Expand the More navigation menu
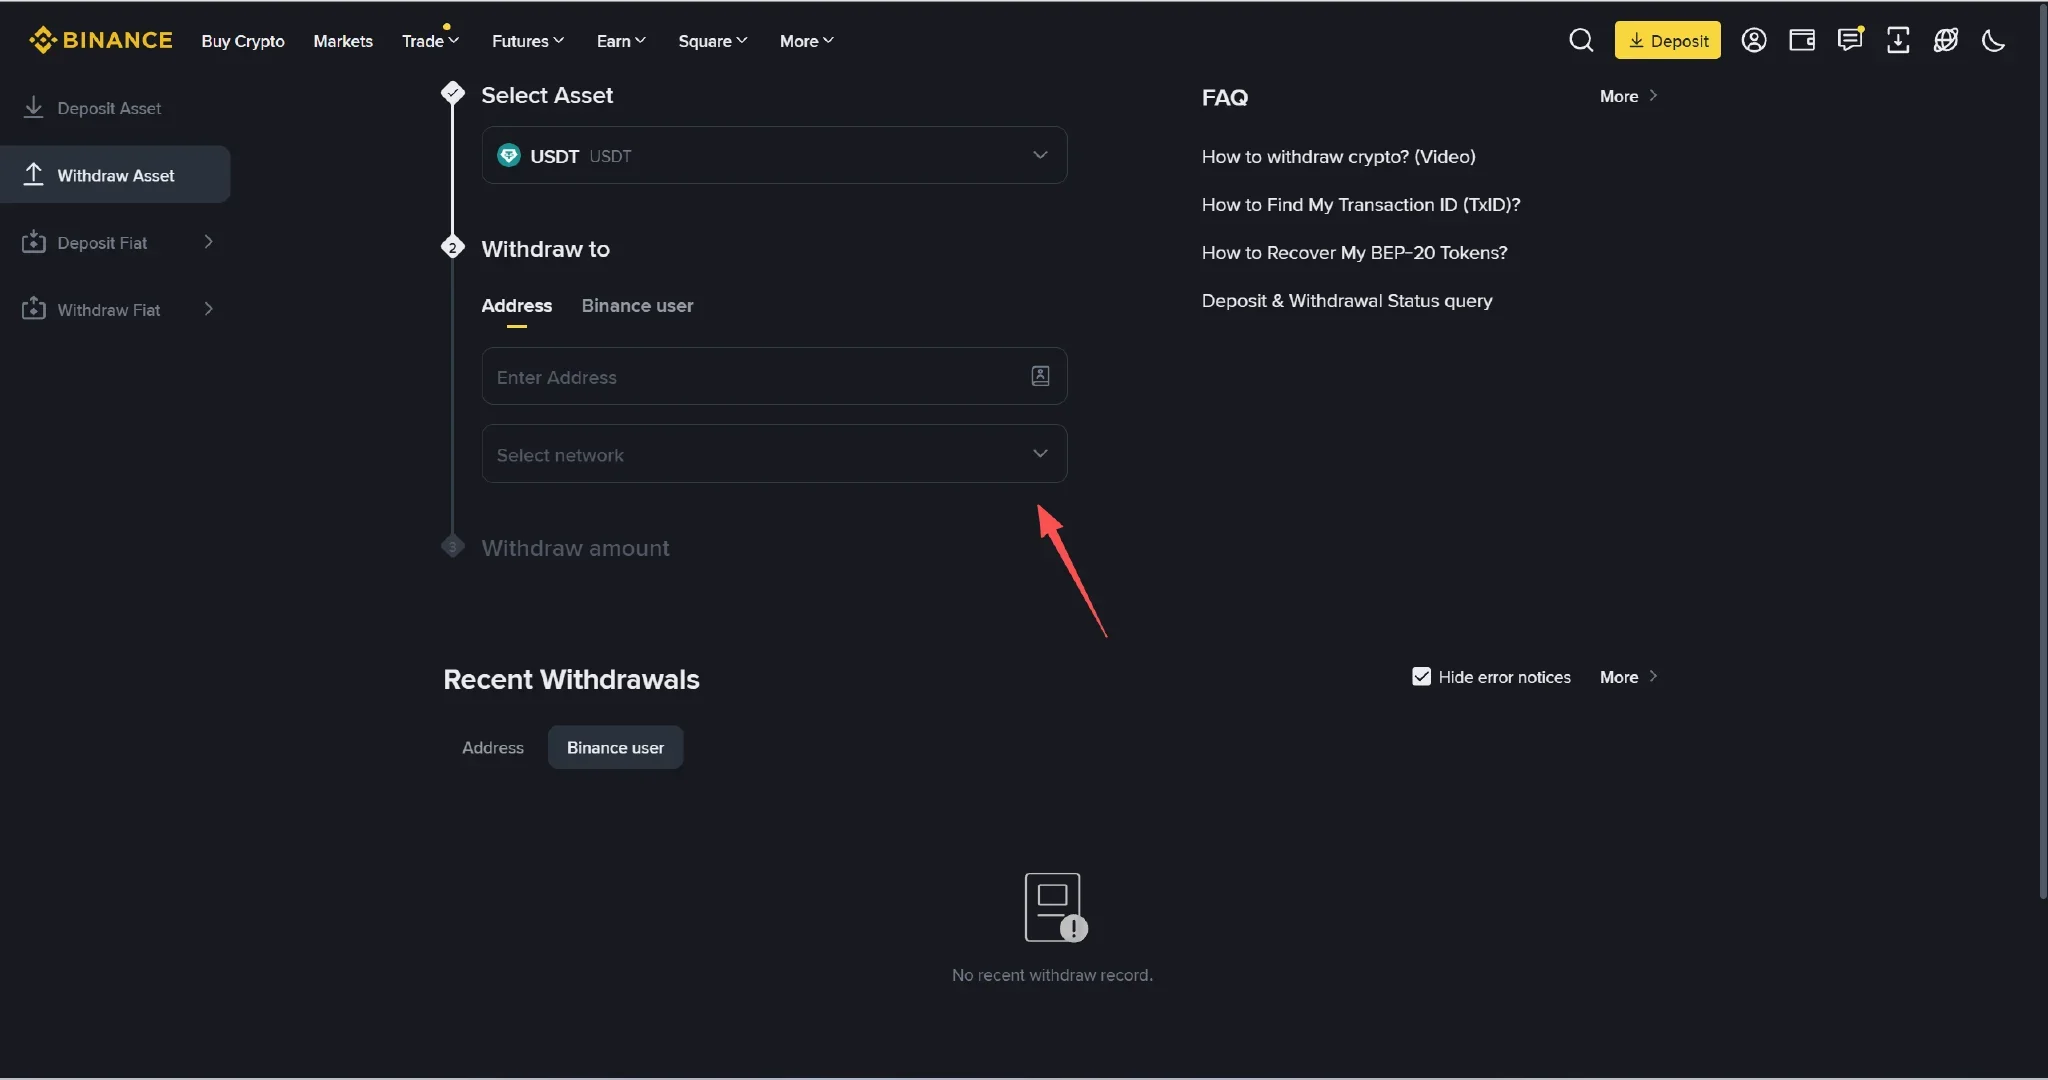Image resolution: width=2048 pixels, height=1080 pixels. click(806, 41)
